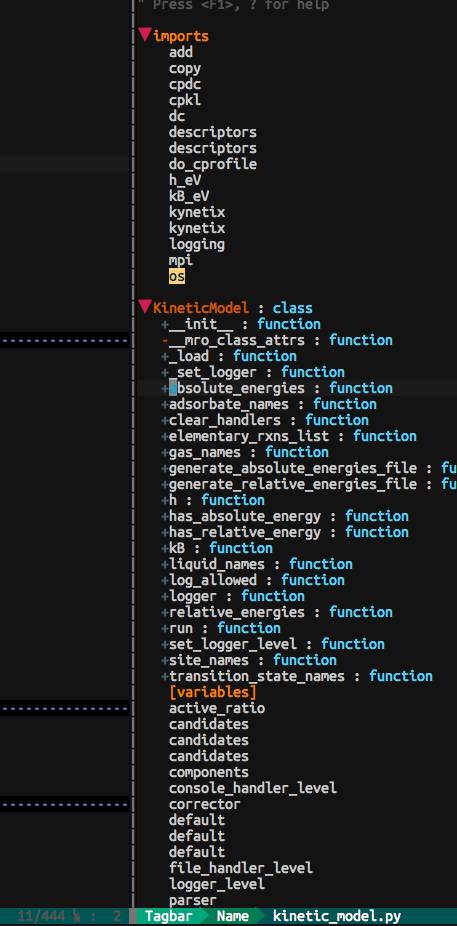The image size is (457, 926).
Task: Go to absolute_energies function tag
Action: click(237, 388)
